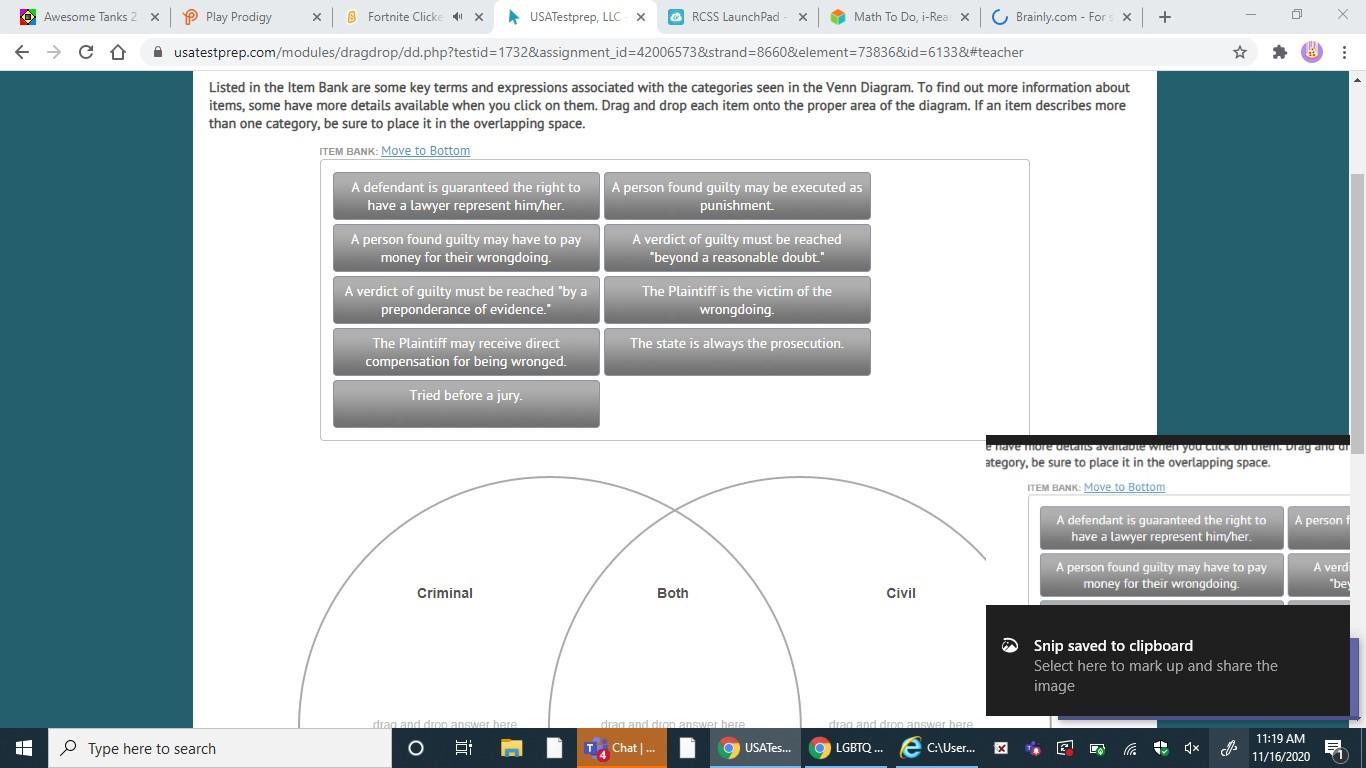This screenshot has width=1366, height=768.
Task: Mute the Fortnite Clicker tab audio
Action: pos(457,17)
